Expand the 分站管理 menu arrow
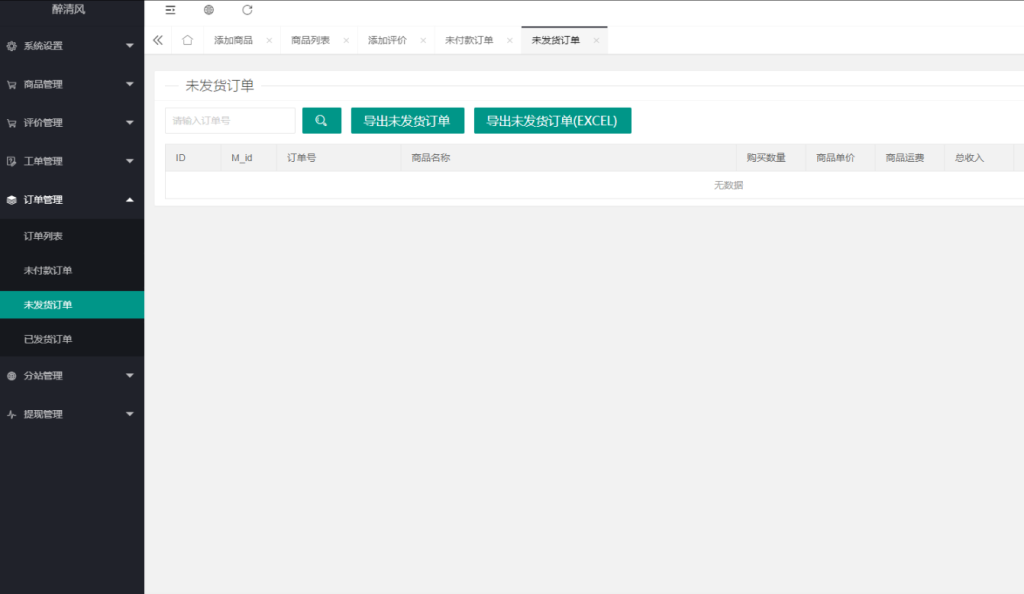Screen dimensions: 1024x594 pyautogui.click(x=129, y=376)
